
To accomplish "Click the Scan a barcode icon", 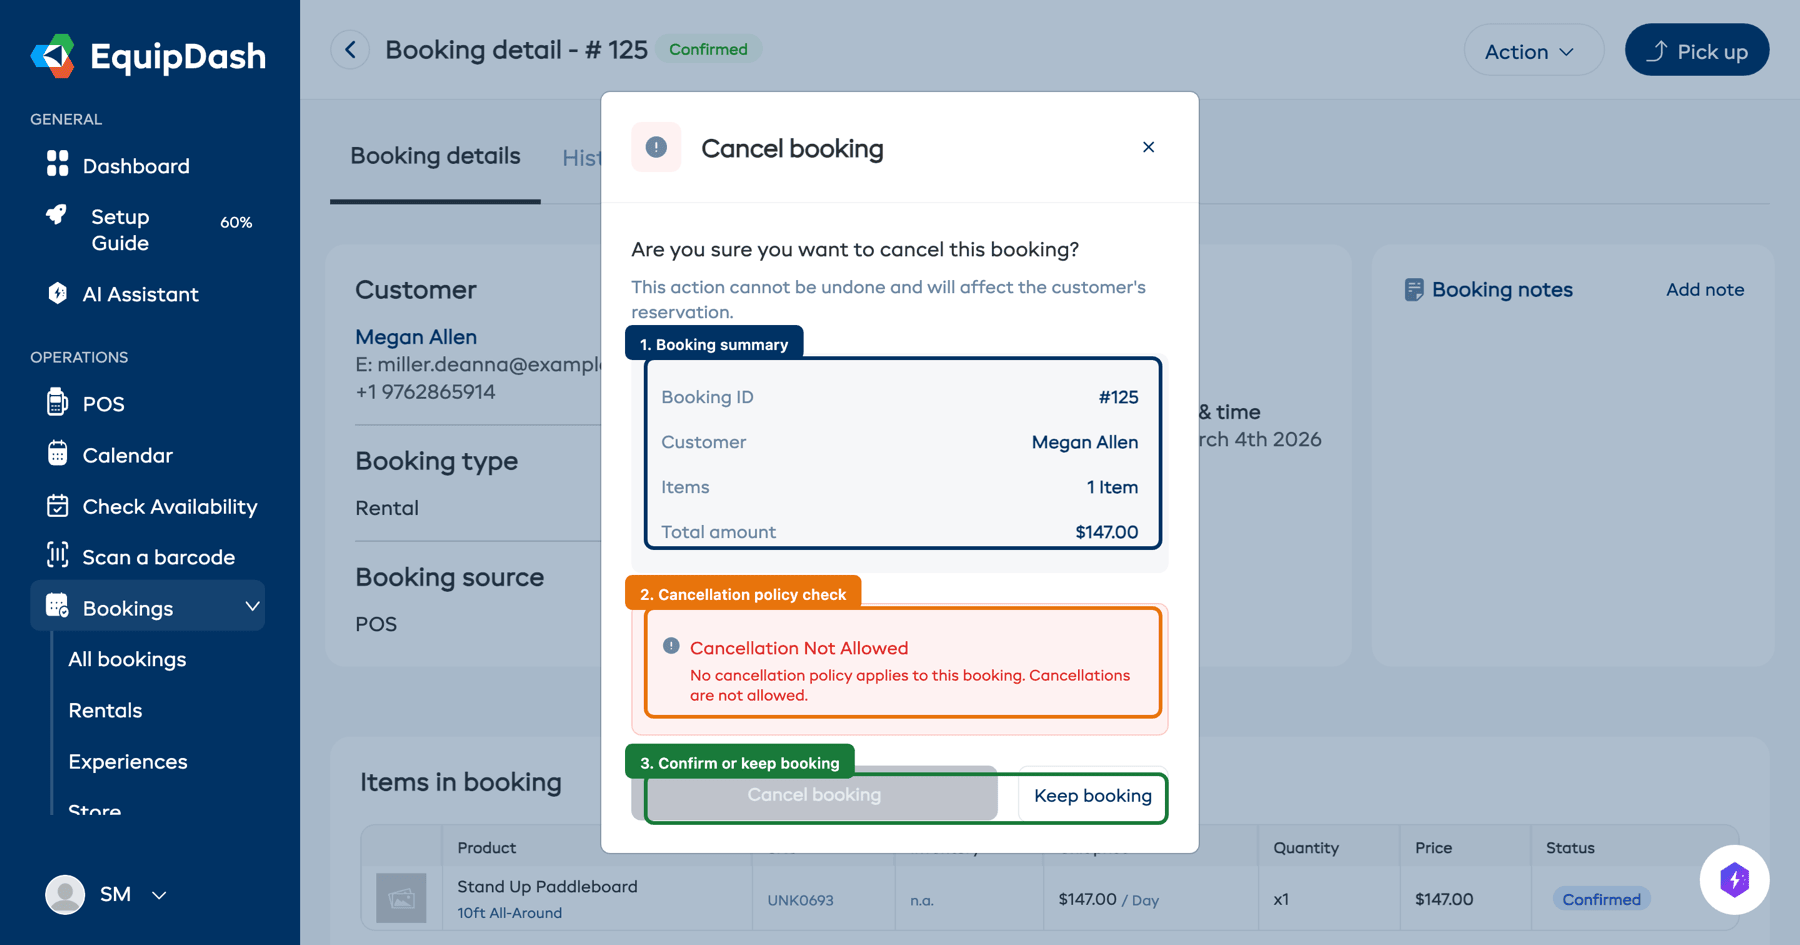I will click(58, 557).
